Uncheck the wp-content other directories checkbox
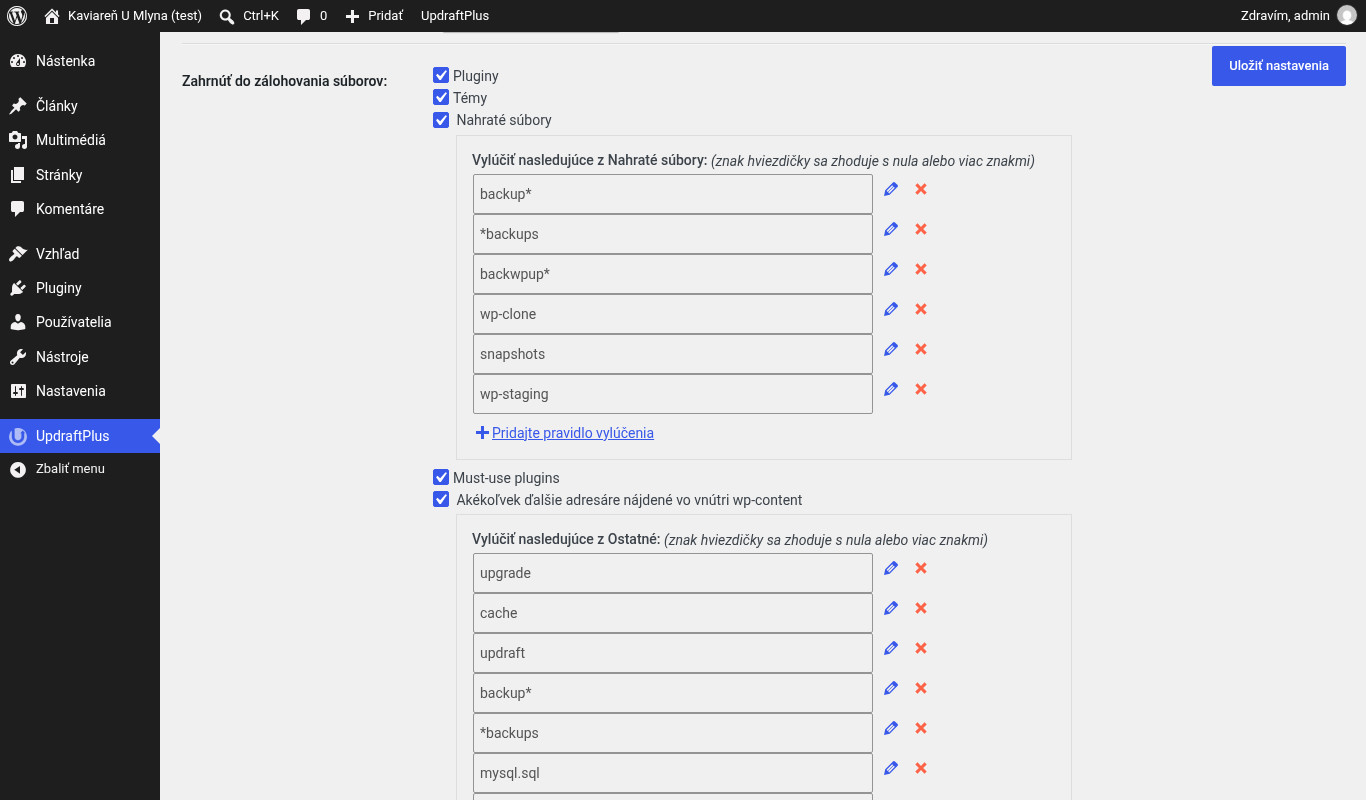The height and width of the screenshot is (800, 1366). (441, 499)
